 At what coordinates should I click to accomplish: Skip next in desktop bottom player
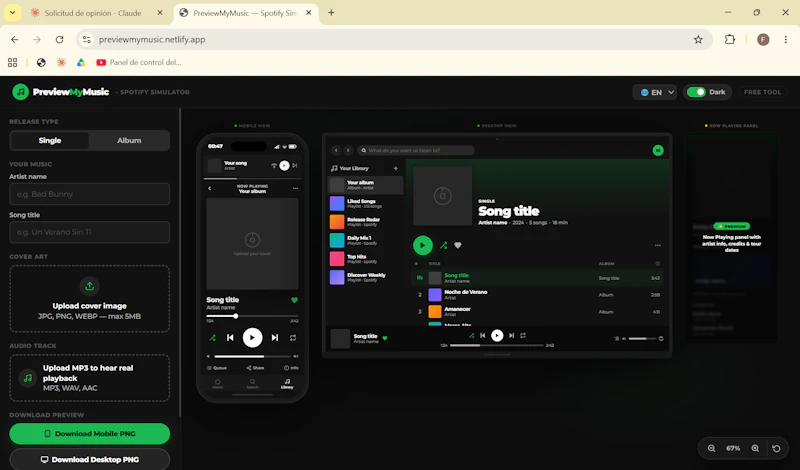click(511, 335)
